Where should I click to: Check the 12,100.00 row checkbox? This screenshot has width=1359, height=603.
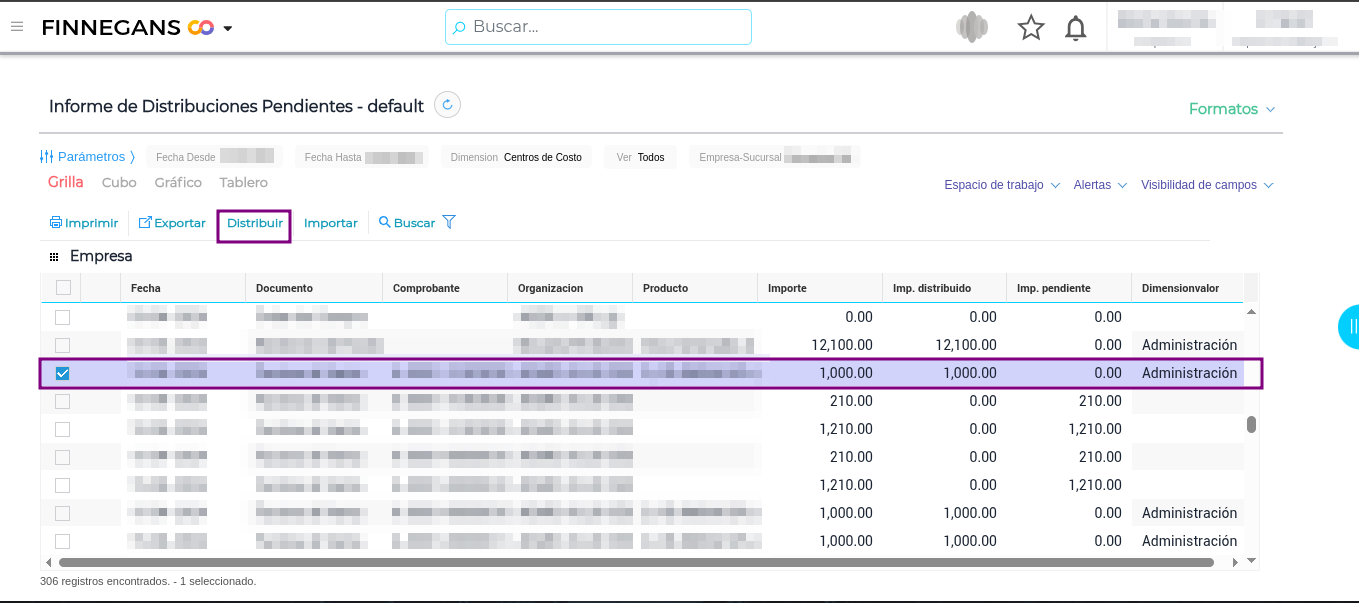pyautogui.click(x=63, y=345)
